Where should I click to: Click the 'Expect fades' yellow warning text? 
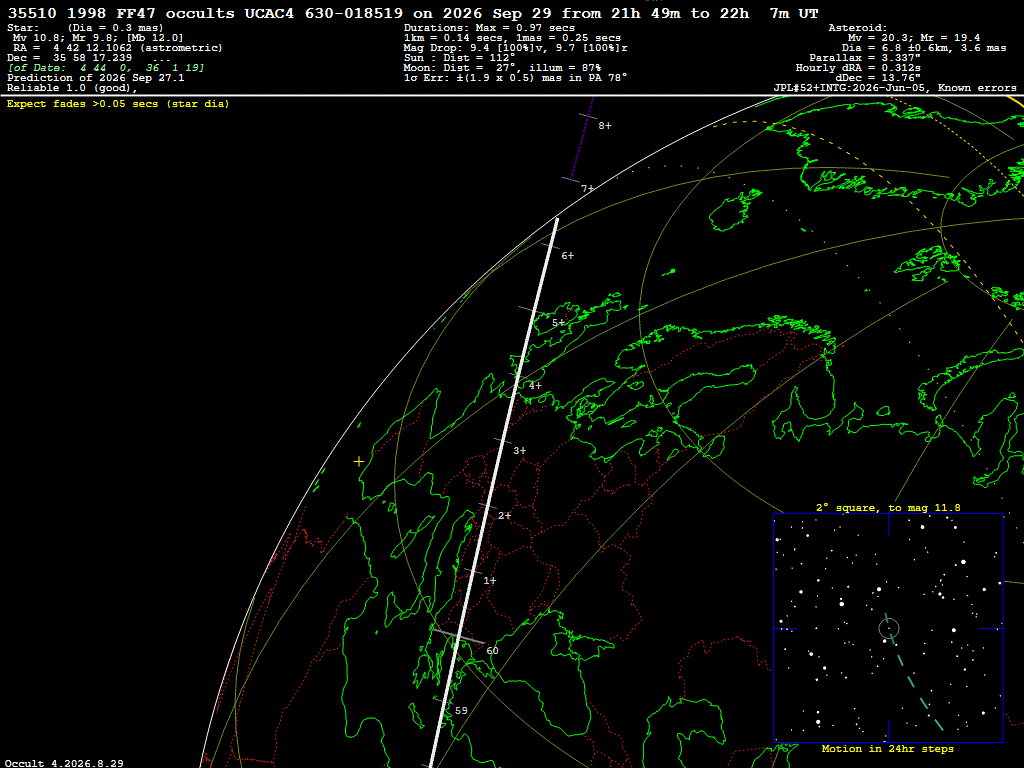point(118,104)
